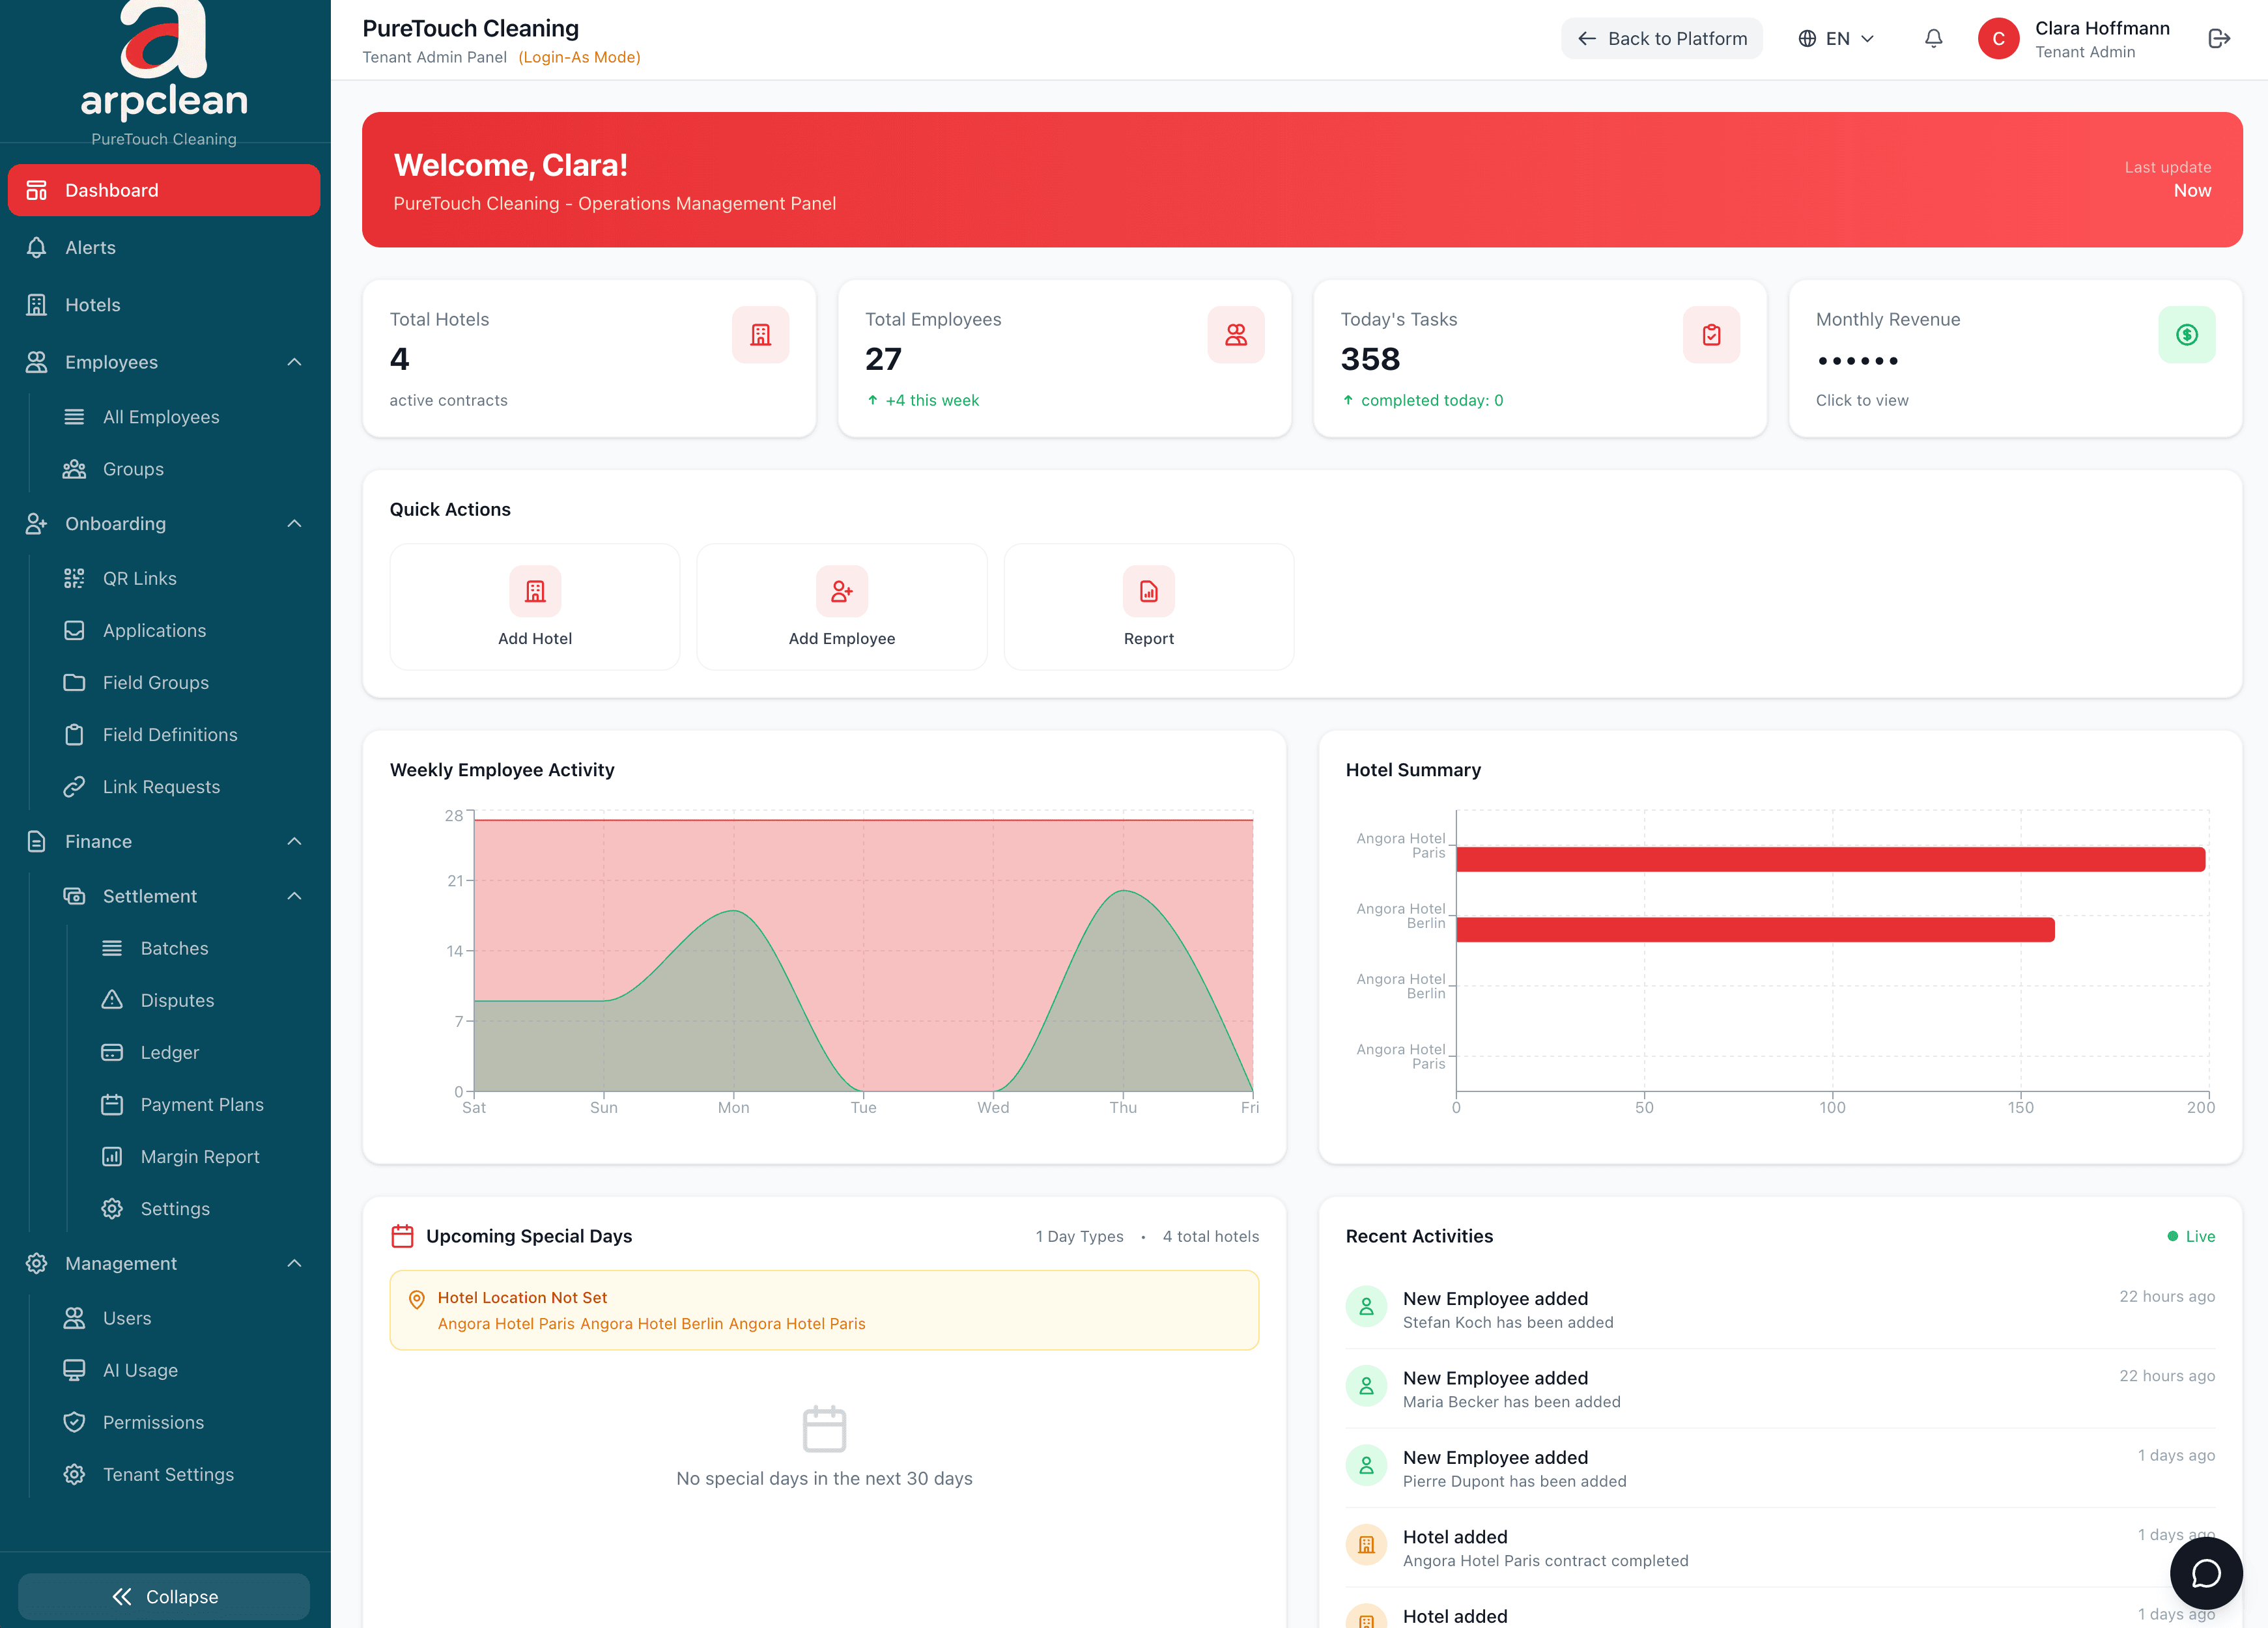This screenshot has height=1628, width=2268.
Task: Open Margin Report under Settlement
Action: click(198, 1156)
